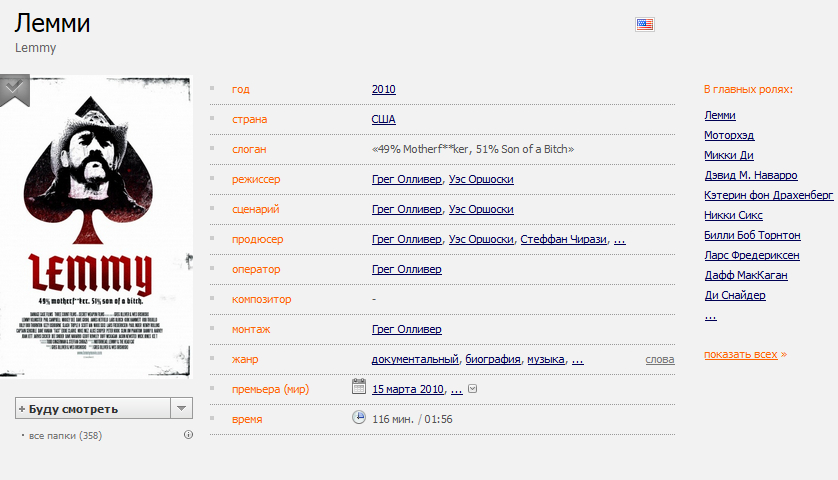
Task: Click the USA flag icon
Action: coord(645,24)
